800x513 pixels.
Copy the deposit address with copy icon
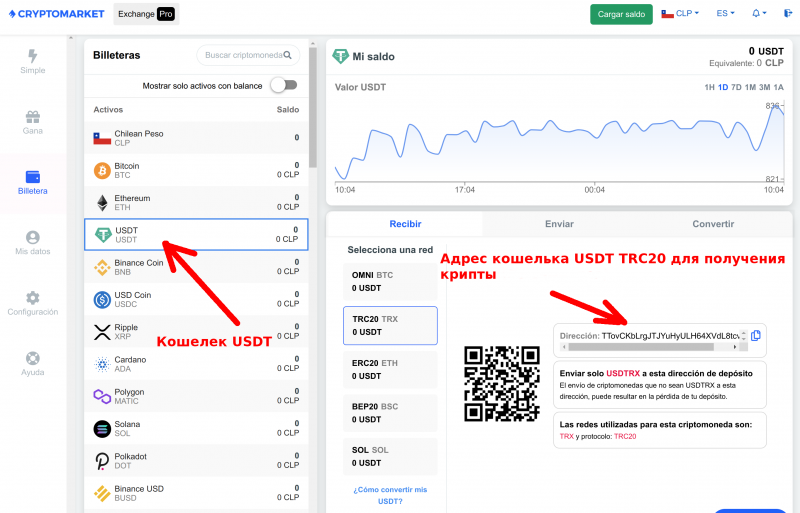click(x=756, y=336)
